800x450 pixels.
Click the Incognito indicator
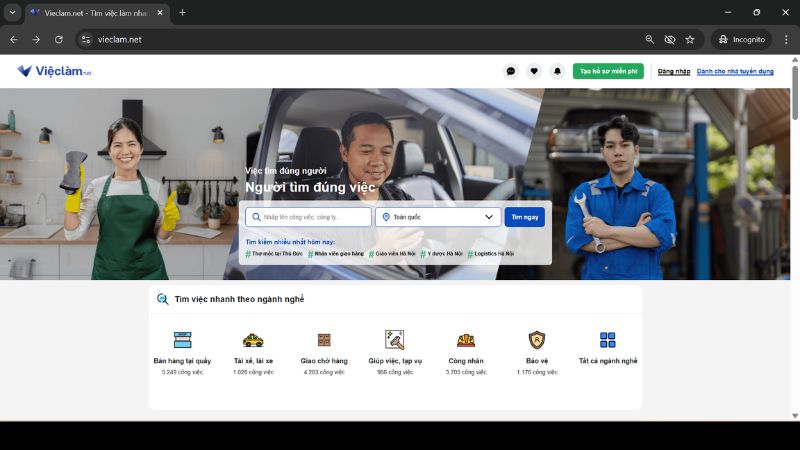[x=741, y=39]
